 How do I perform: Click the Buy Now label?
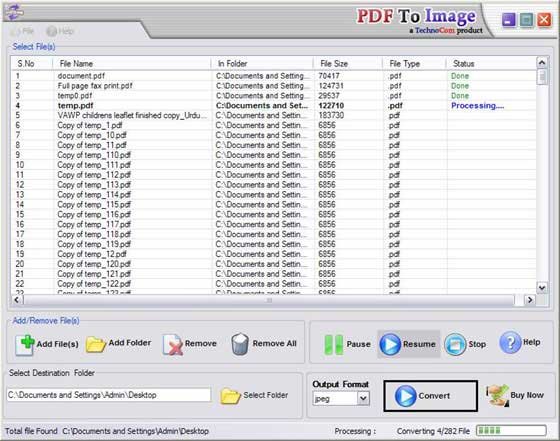[527, 395]
